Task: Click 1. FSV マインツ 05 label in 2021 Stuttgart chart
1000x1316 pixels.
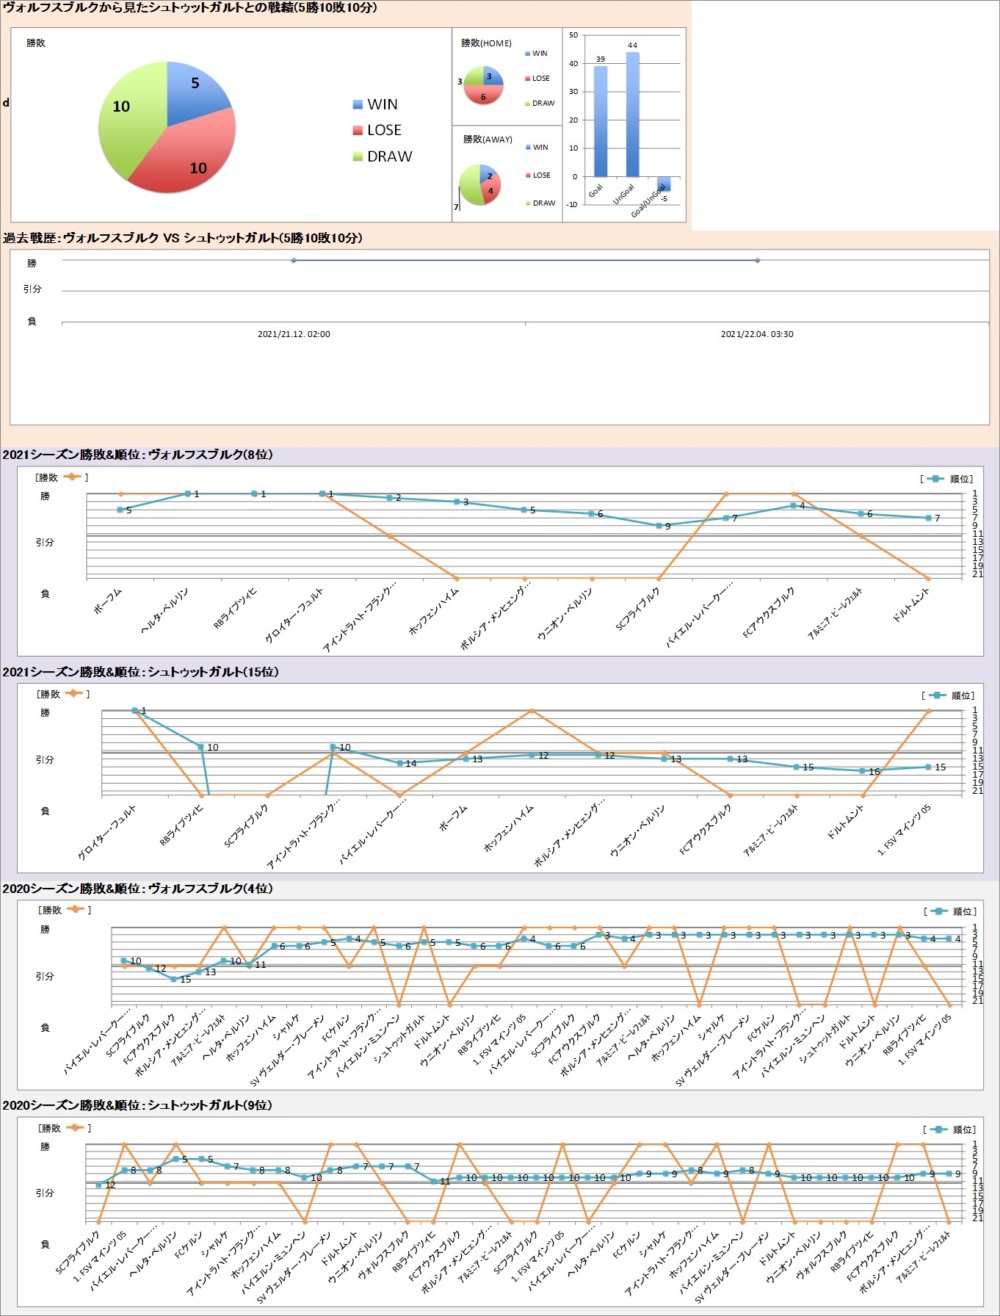Action: coord(906,829)
